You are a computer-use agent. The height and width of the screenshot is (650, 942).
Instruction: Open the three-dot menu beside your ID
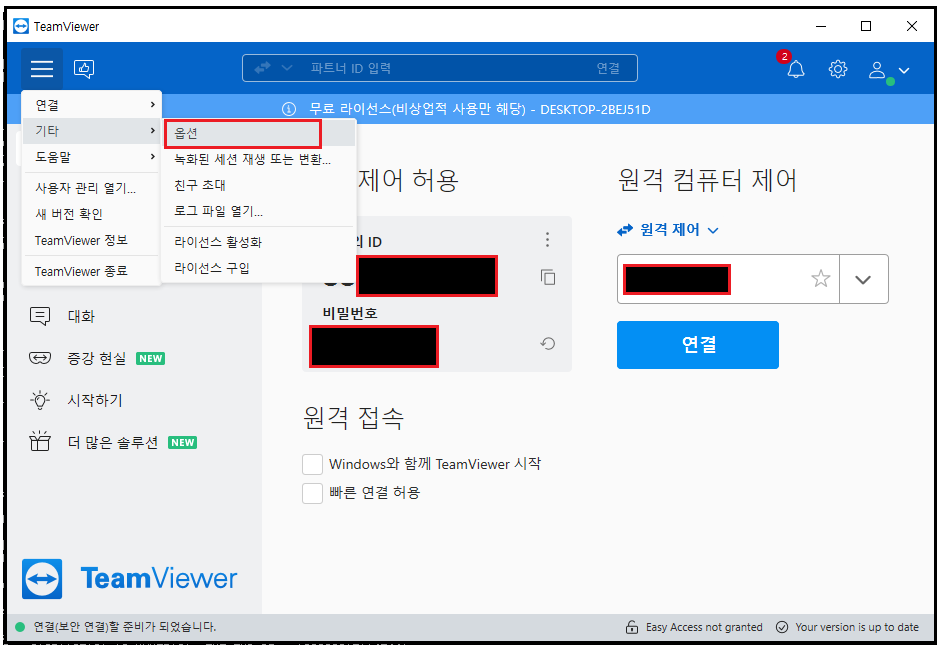coord(547,240)
